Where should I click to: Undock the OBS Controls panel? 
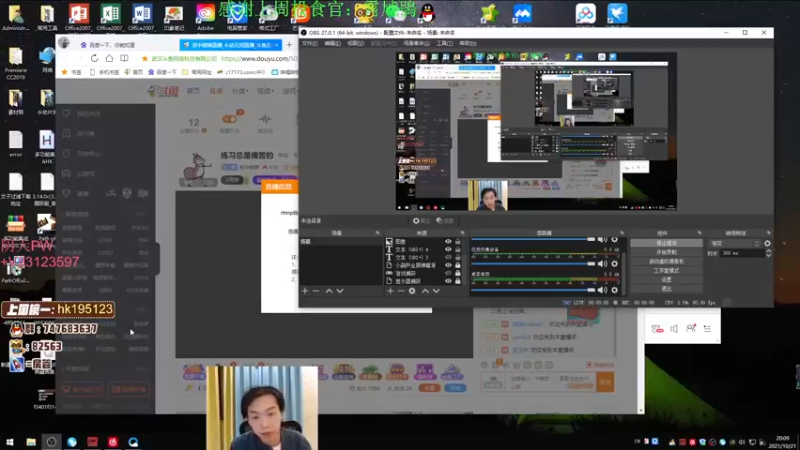[x=699, y=233]
